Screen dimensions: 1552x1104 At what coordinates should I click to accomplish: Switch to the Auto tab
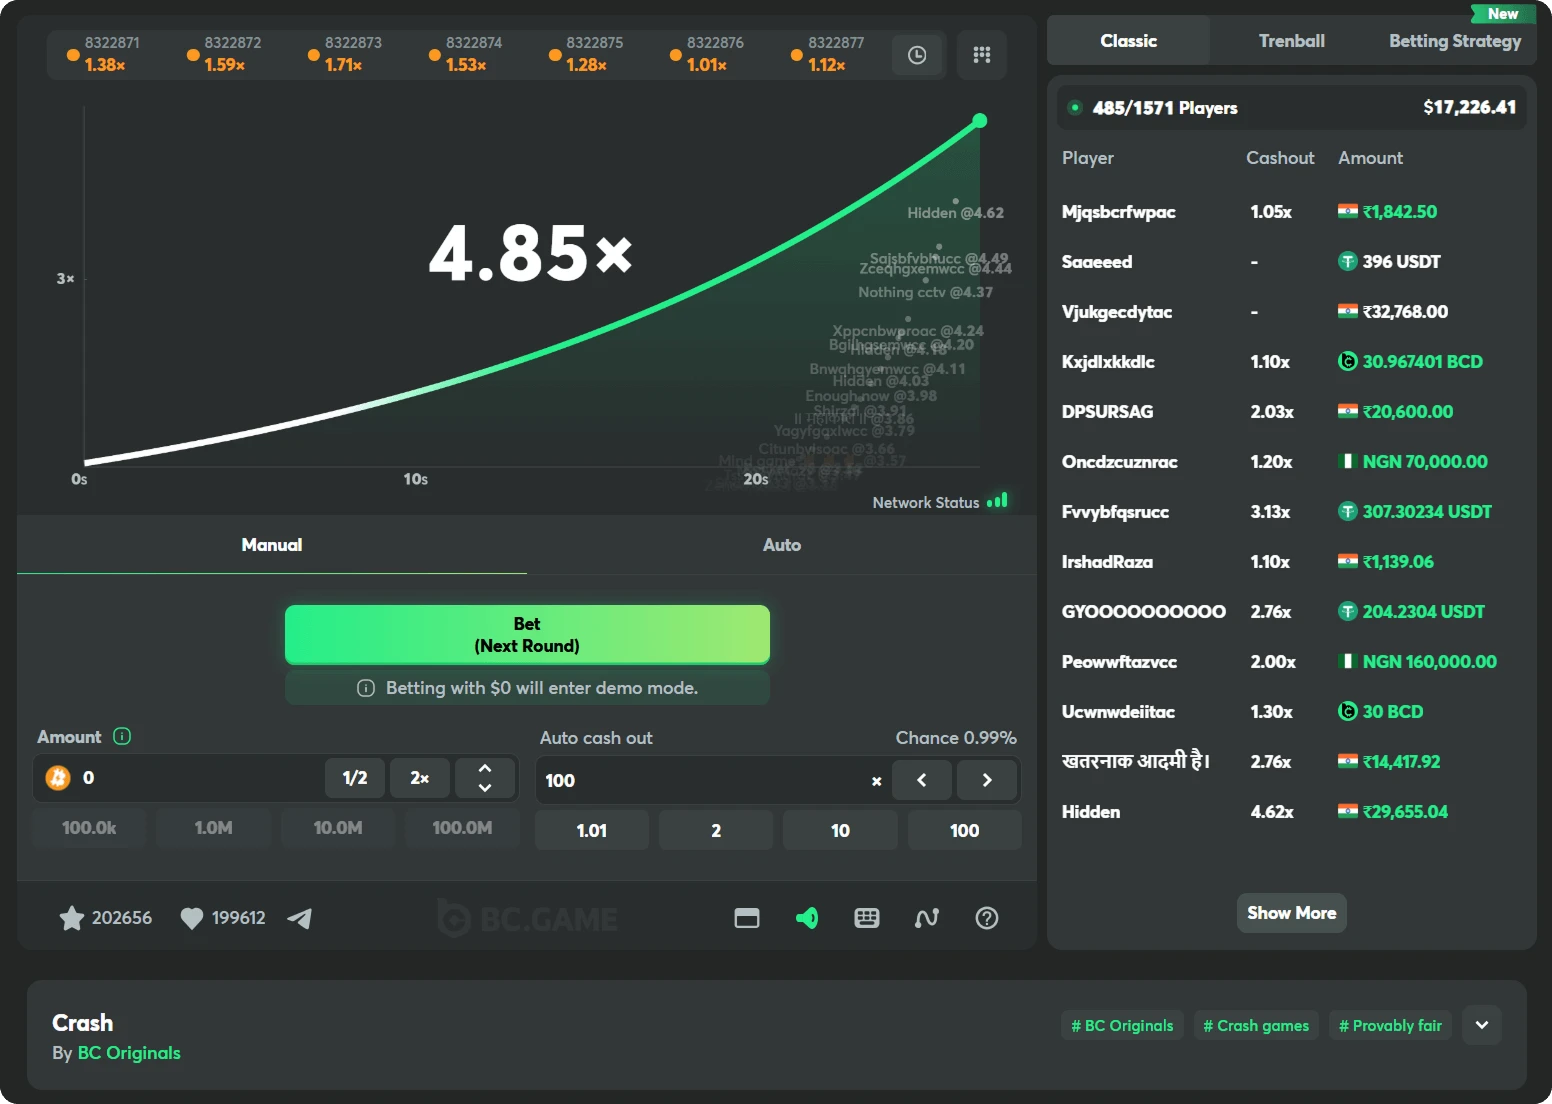(x=781, y=545)
